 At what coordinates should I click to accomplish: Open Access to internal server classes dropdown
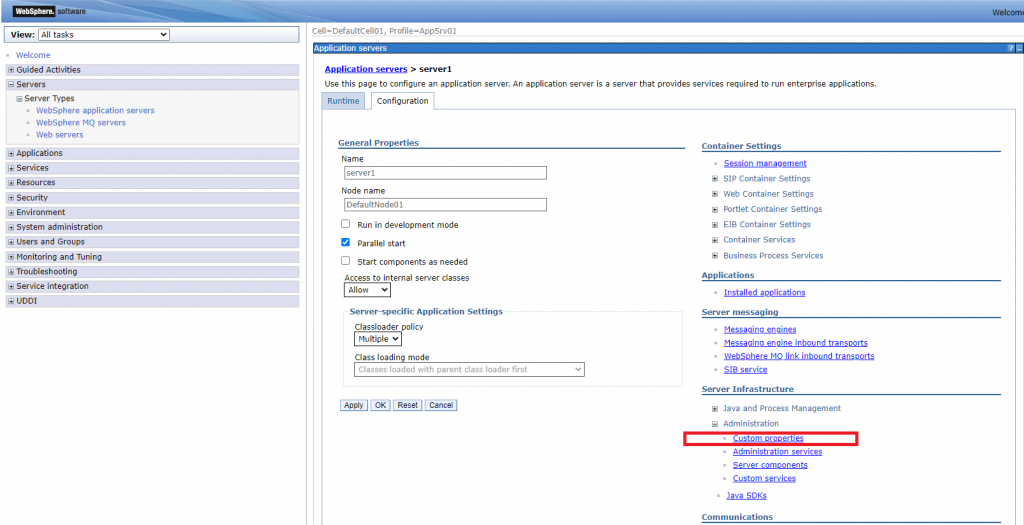[x=367, y=289]
